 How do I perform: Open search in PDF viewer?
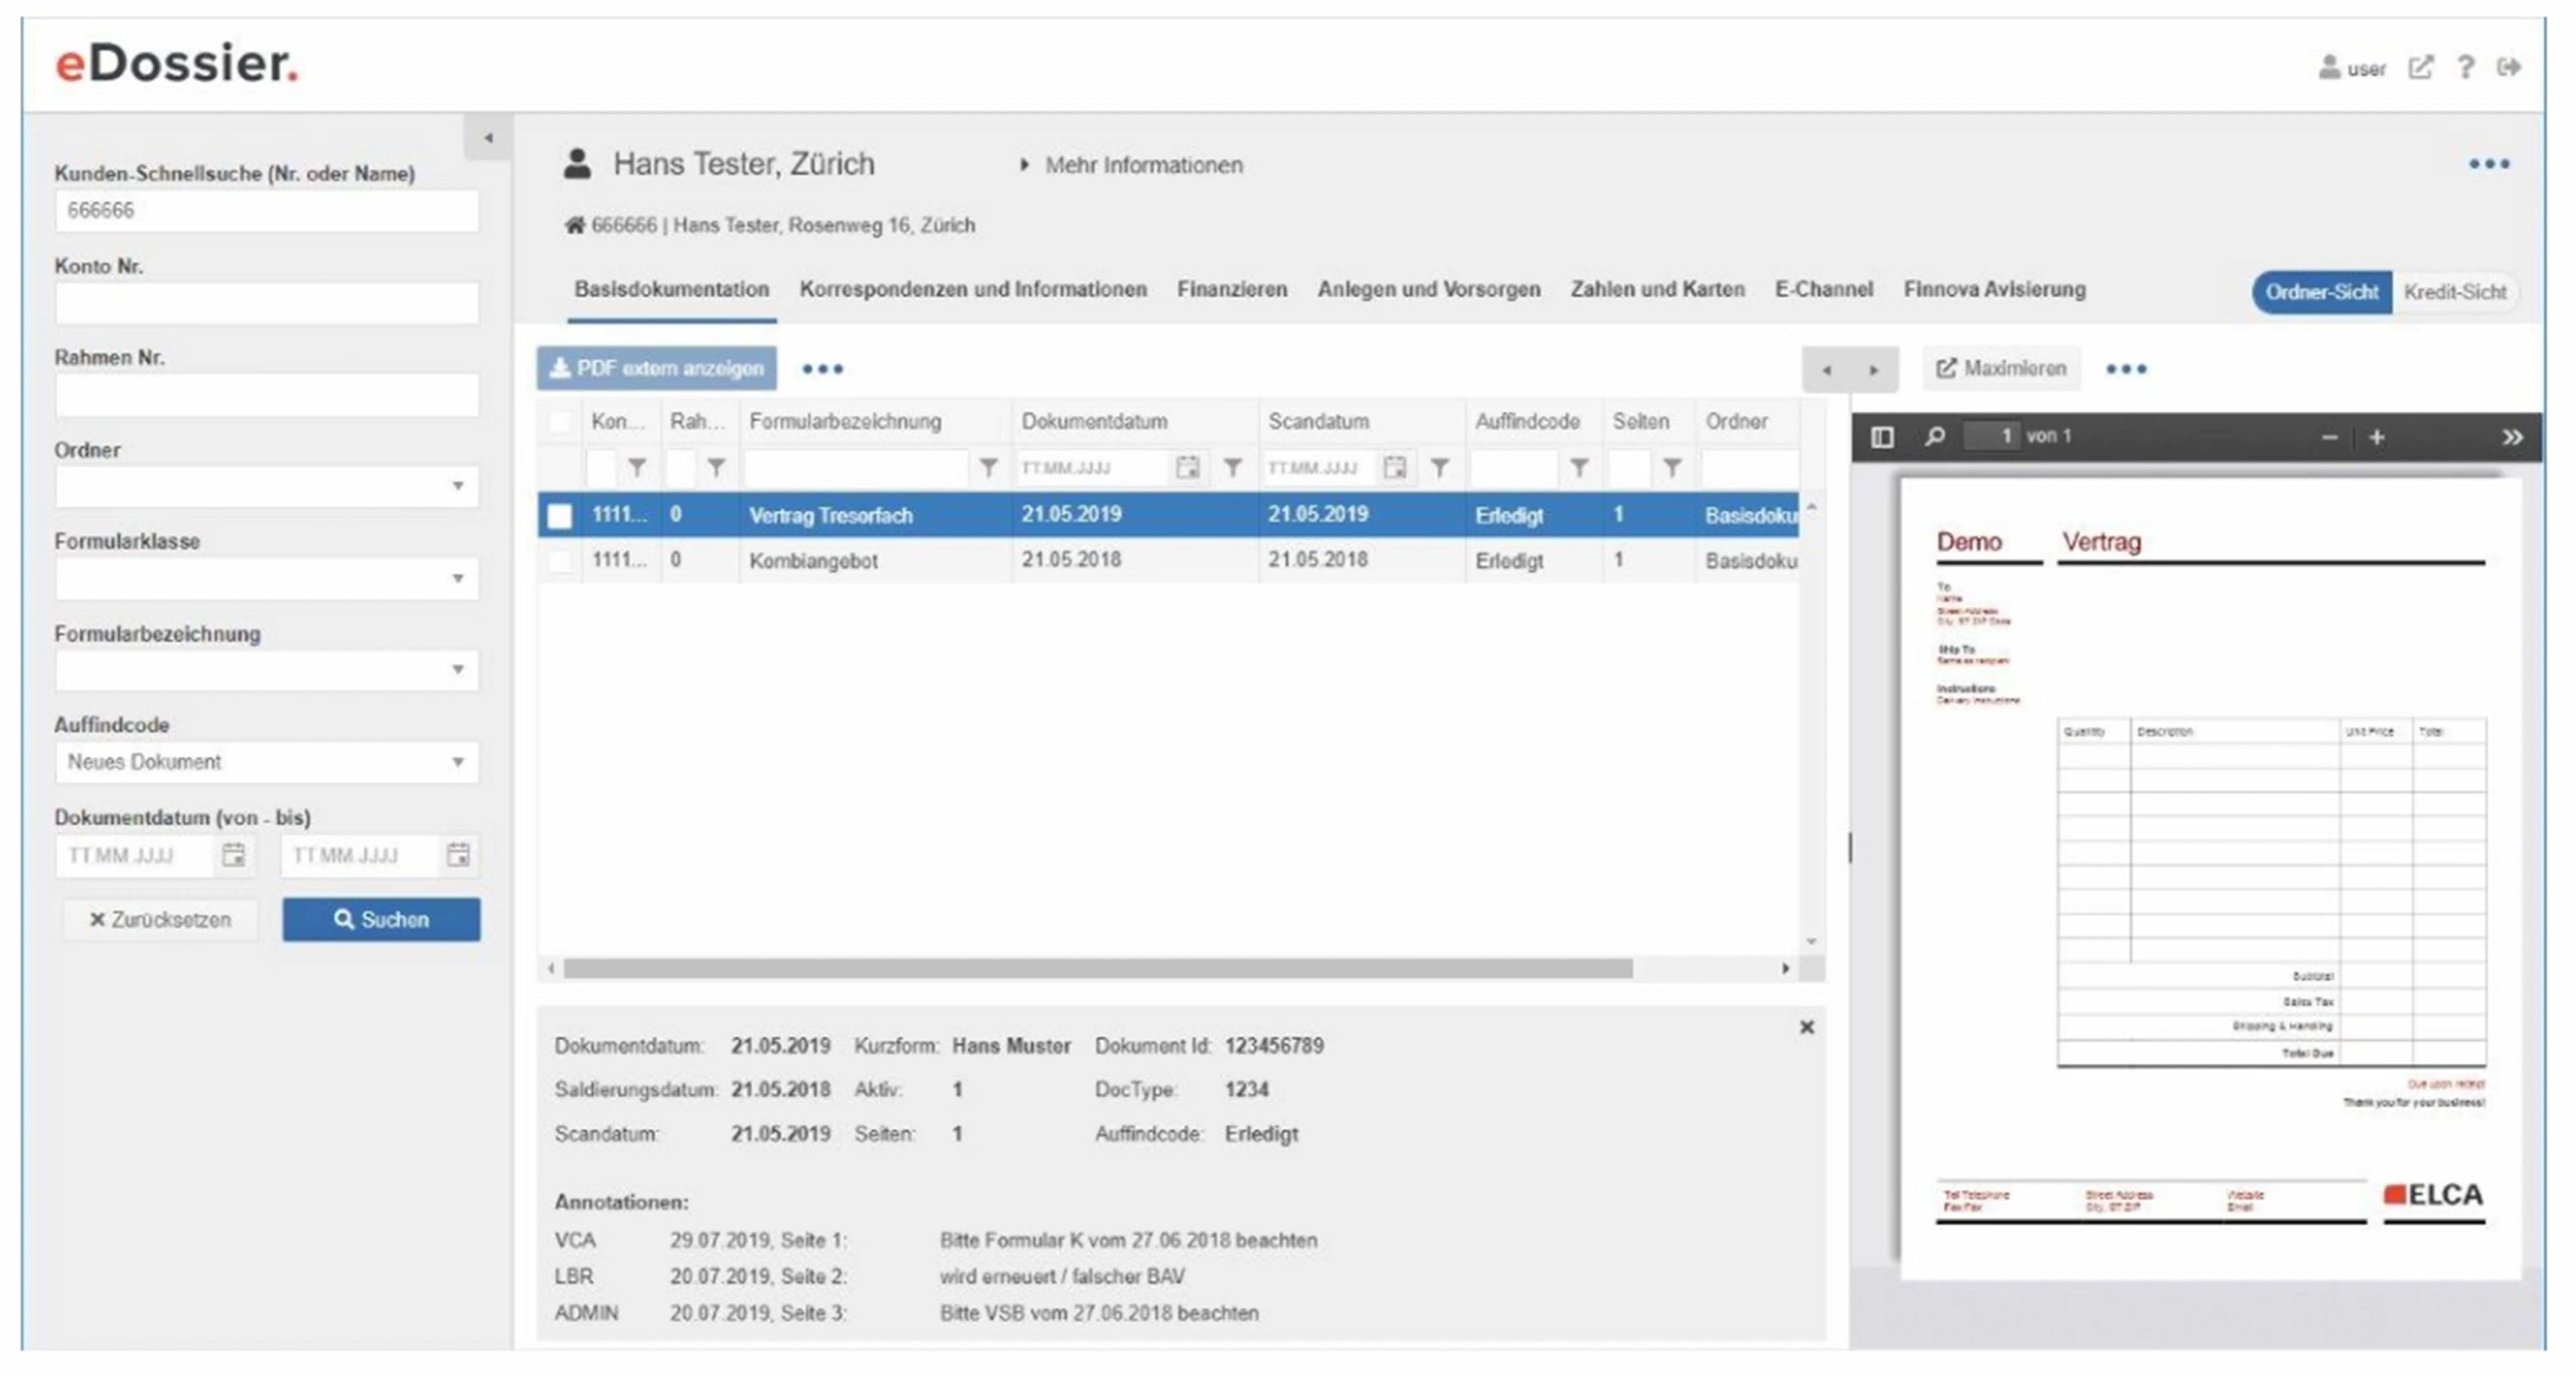coord(1935,437)
